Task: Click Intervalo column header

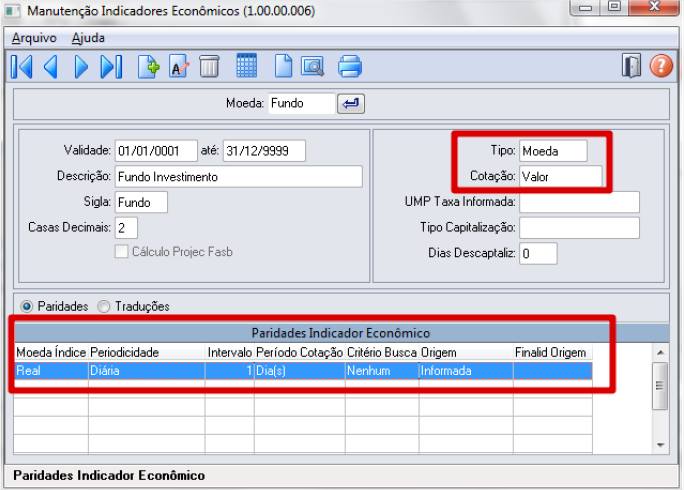Action: [x=230, y=352]
